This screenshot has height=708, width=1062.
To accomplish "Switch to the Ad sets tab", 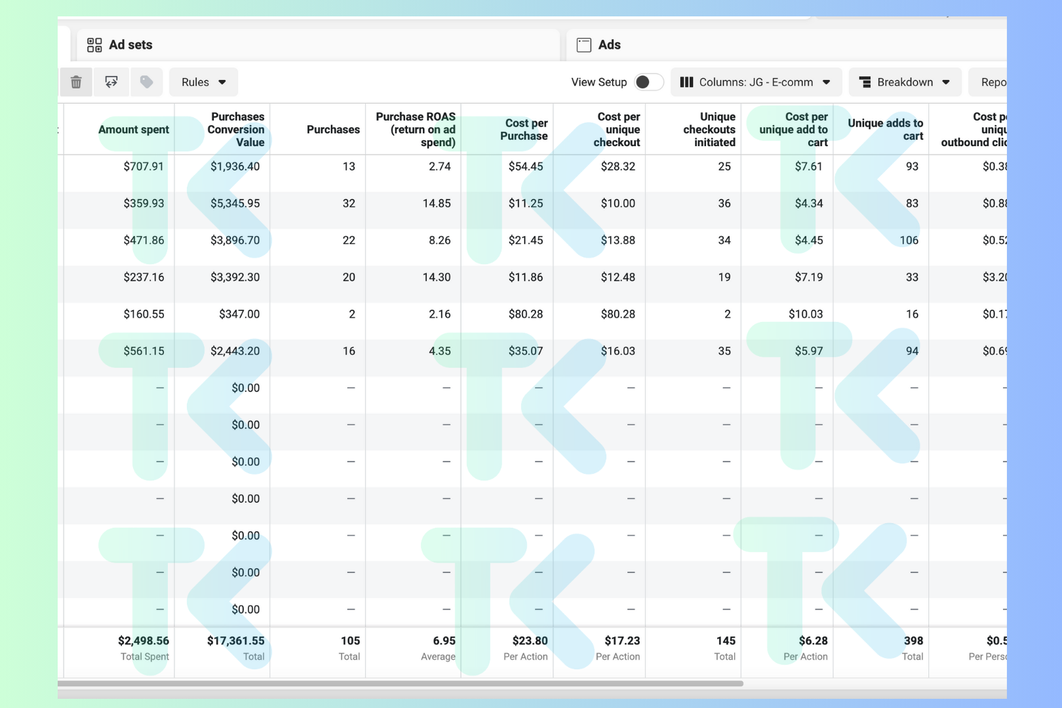I will coord(130,45).
